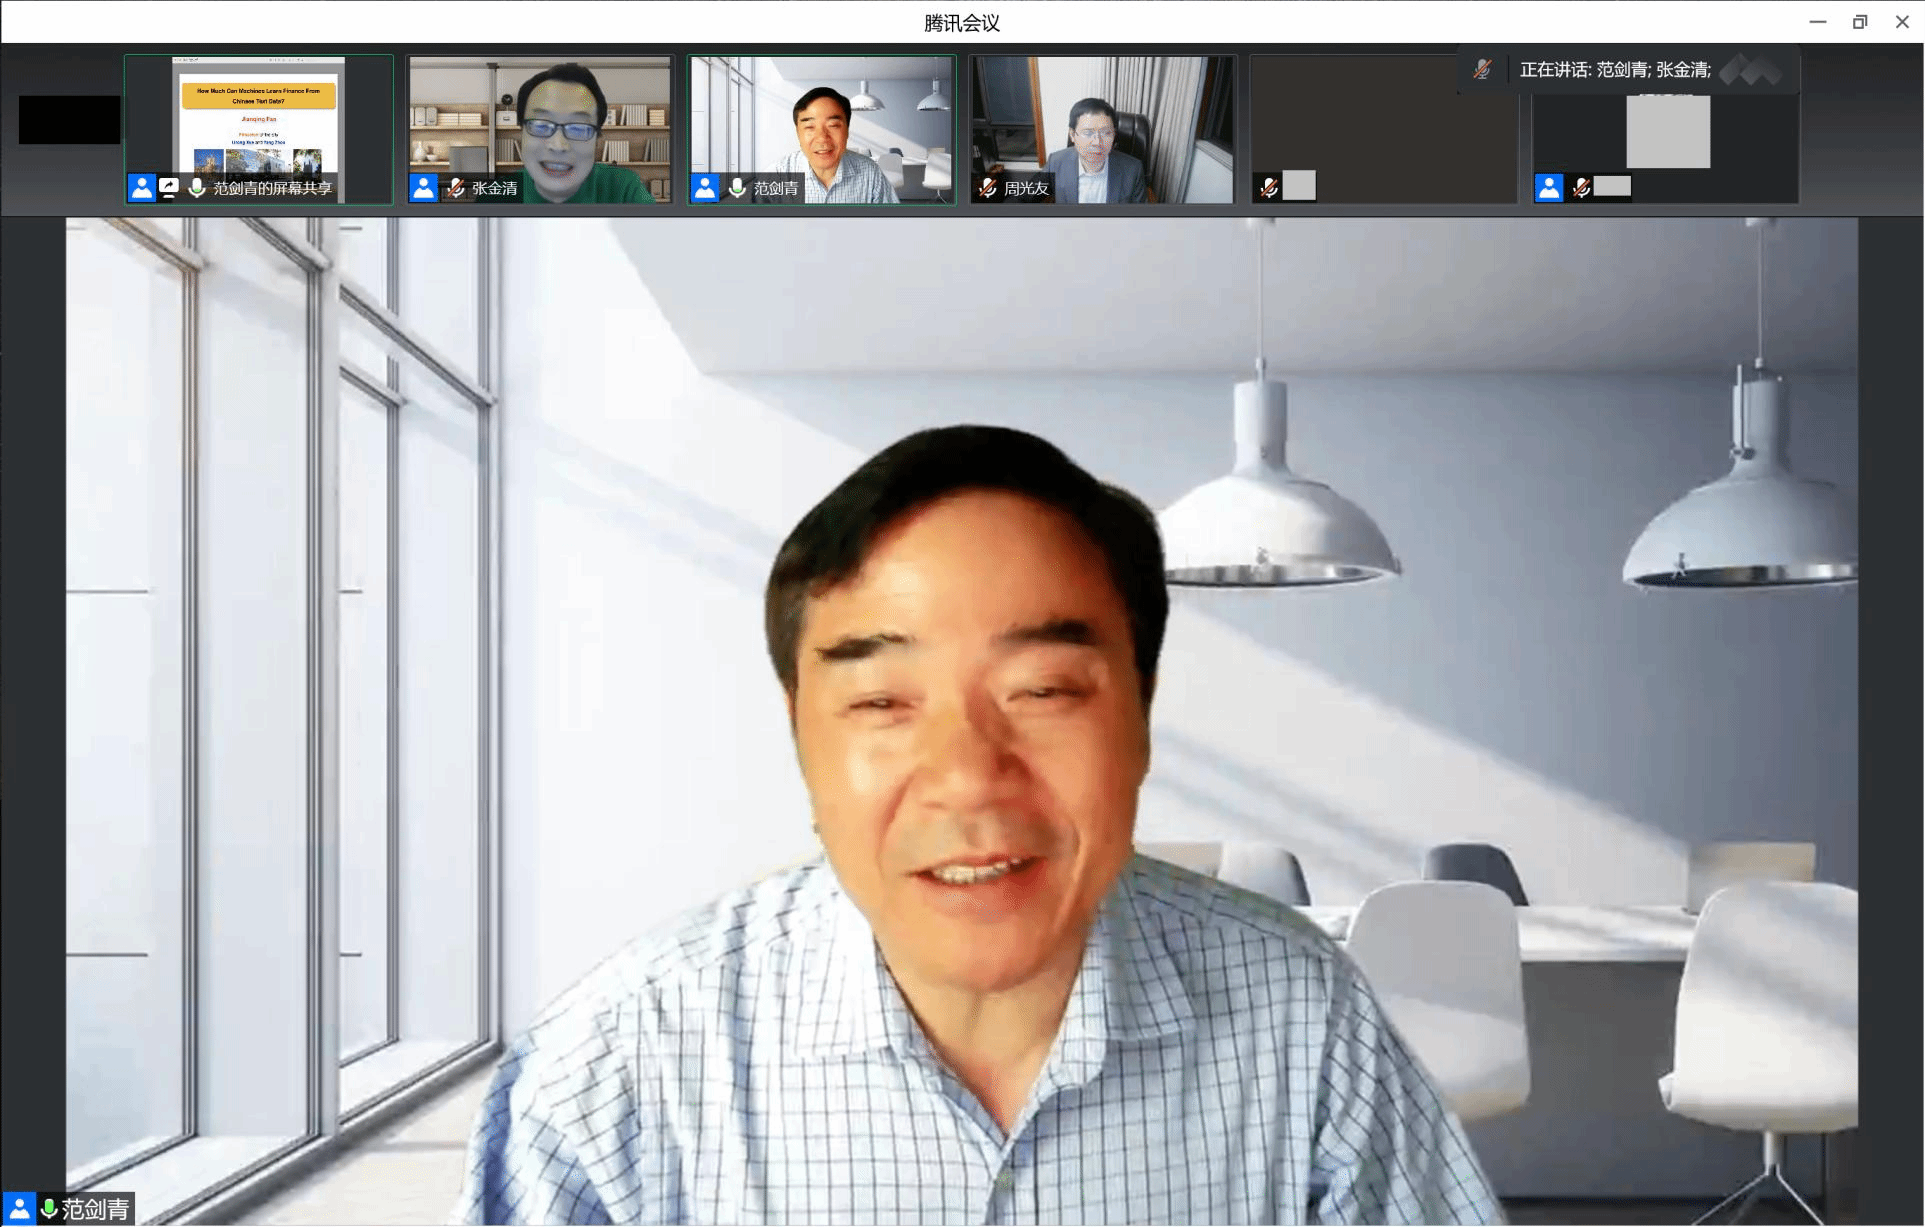
Task: Click muted mic icon in speaking indicator
Action: 1482,69
